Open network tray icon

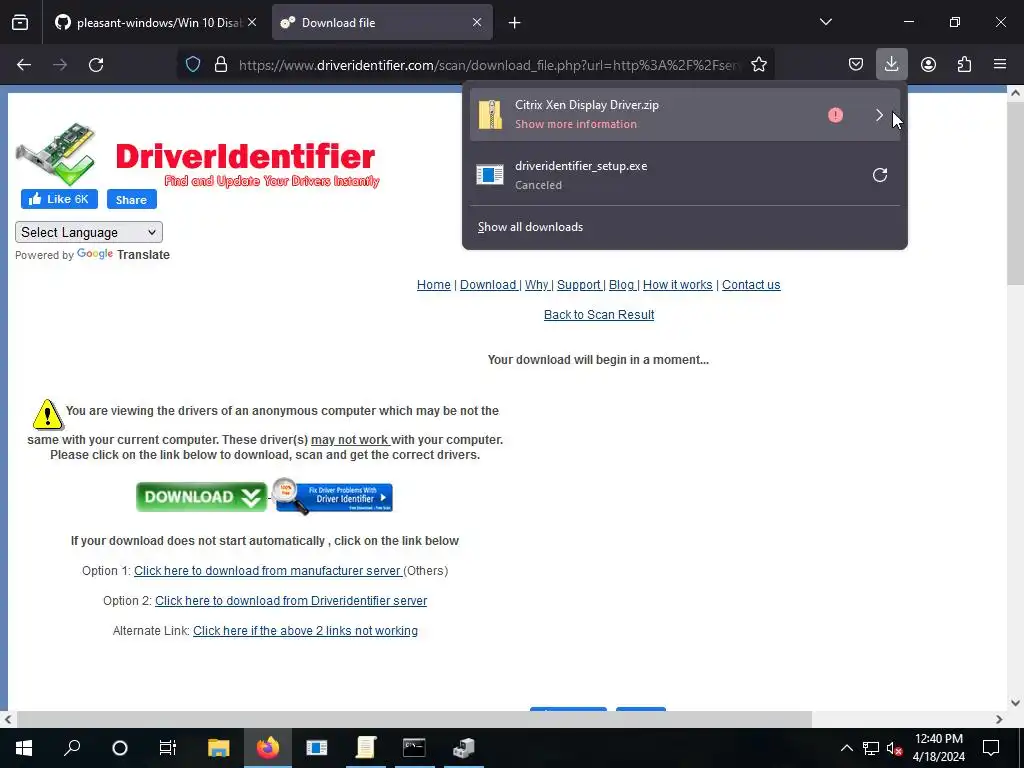871,748
